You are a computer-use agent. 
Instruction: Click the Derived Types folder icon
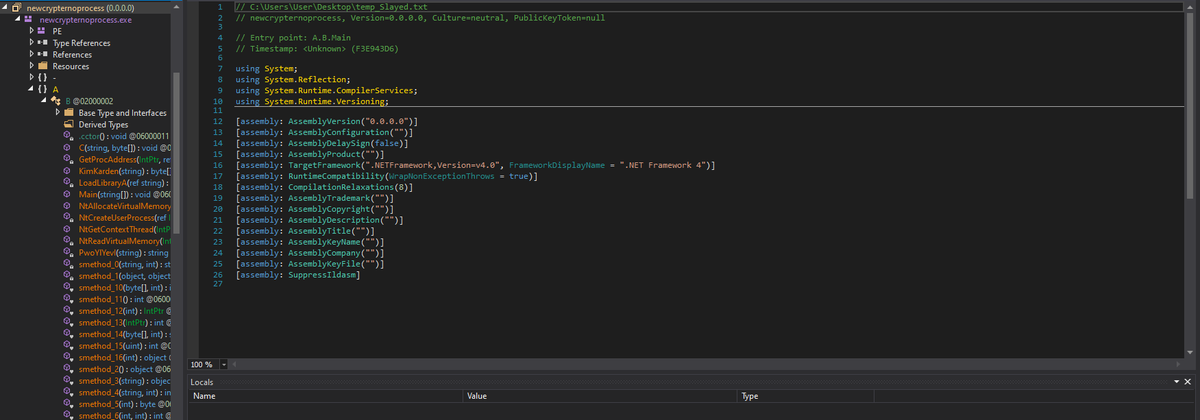[70, 124]
